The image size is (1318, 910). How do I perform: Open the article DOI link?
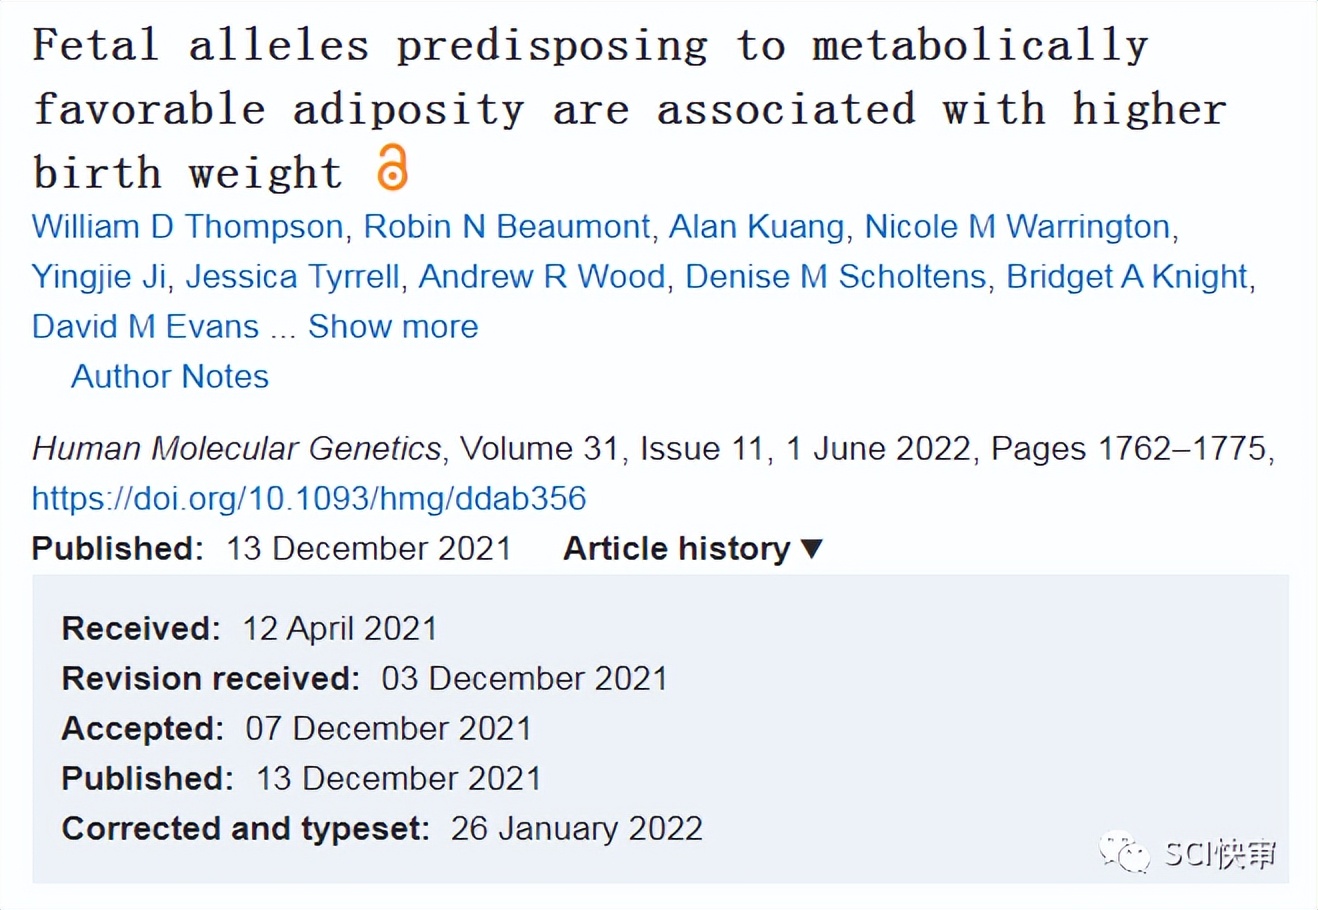[x=309, y=498]
